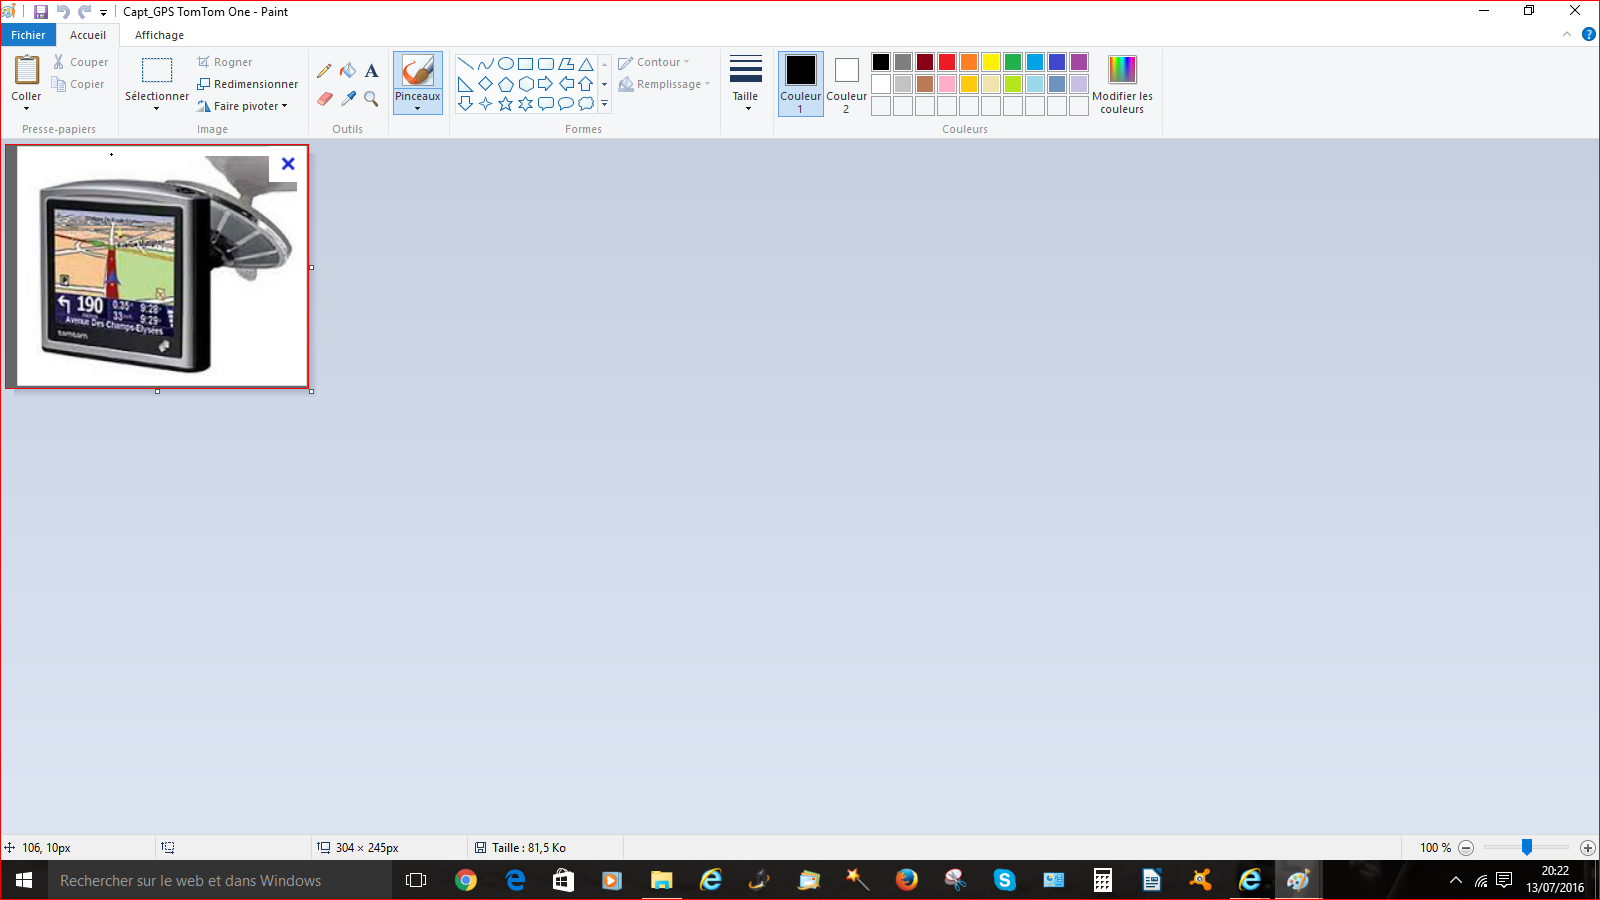Click the Coller paste icon
Screen dimensions: 1600x900
26,70
